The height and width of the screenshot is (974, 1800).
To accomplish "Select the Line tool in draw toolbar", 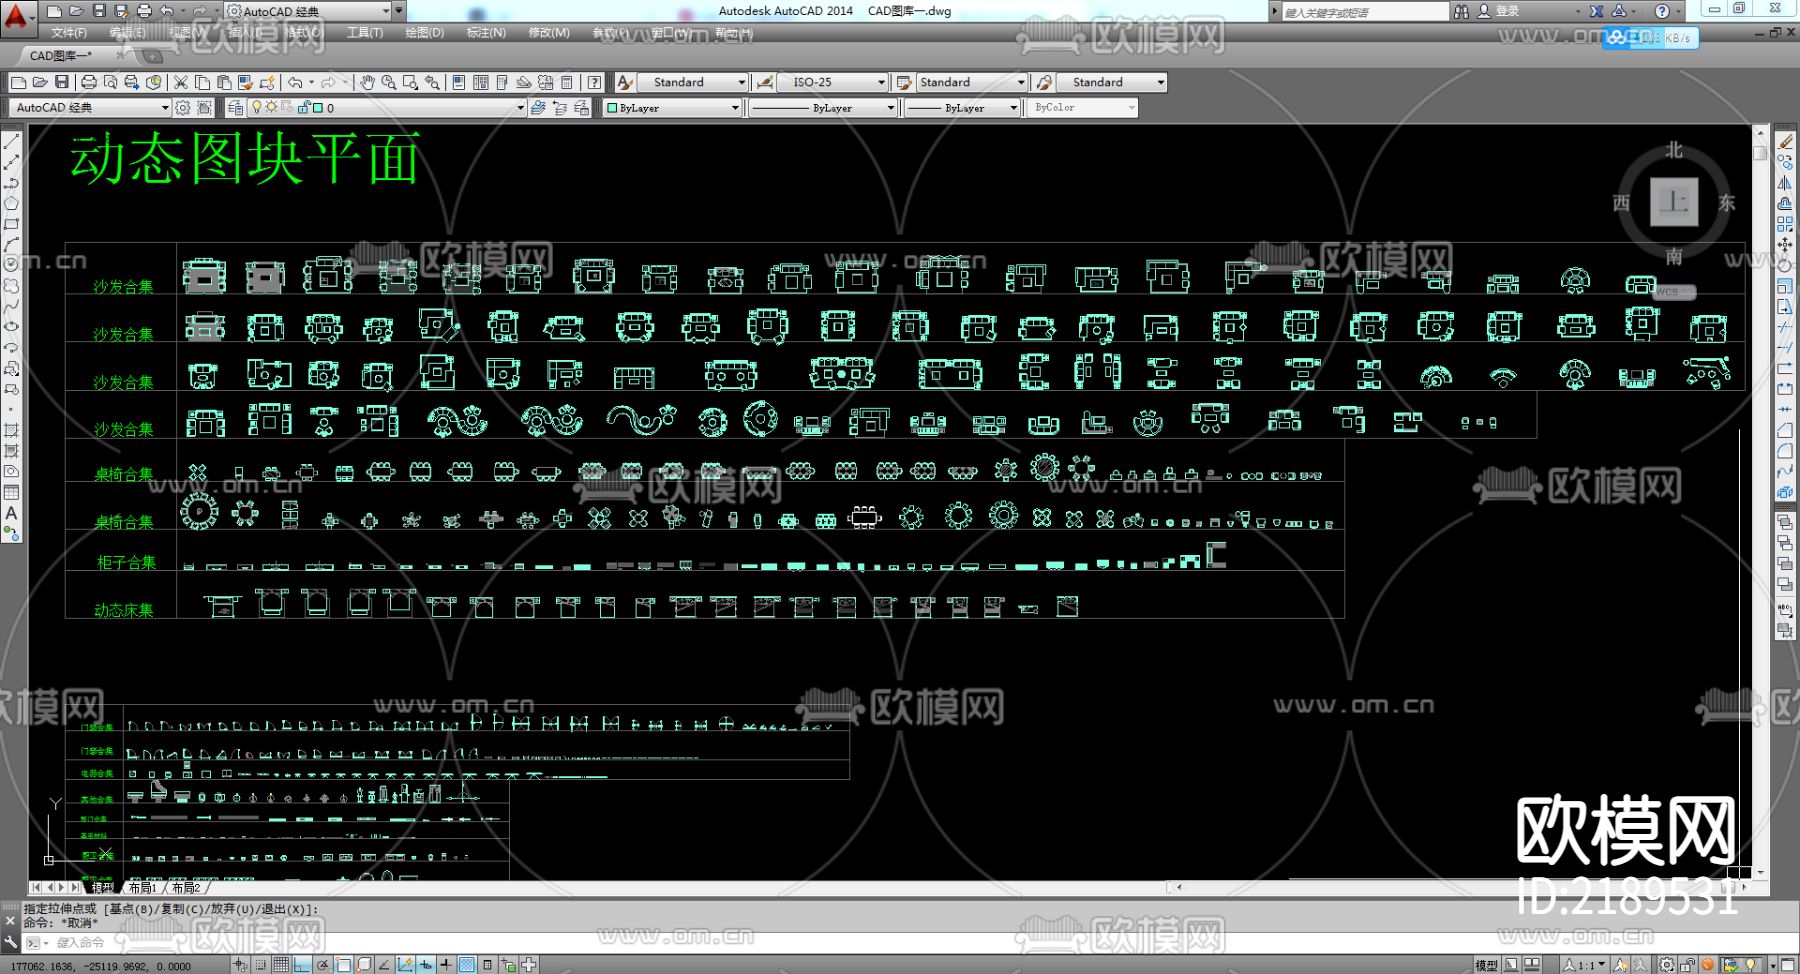I will (12, 142).
